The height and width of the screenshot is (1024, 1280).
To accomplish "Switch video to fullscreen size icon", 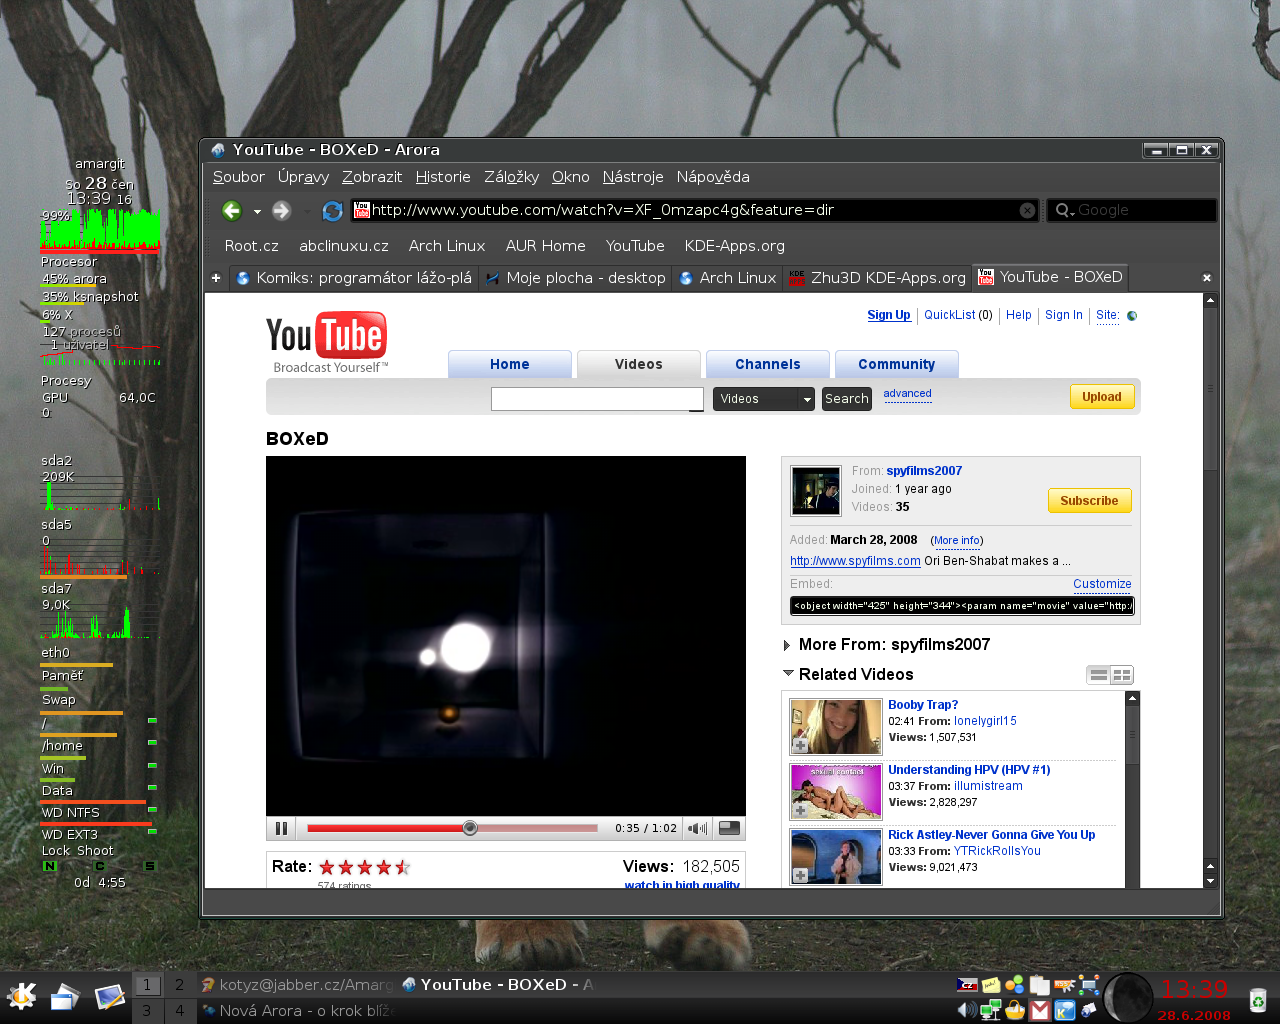I will click(x=729, y=828).
